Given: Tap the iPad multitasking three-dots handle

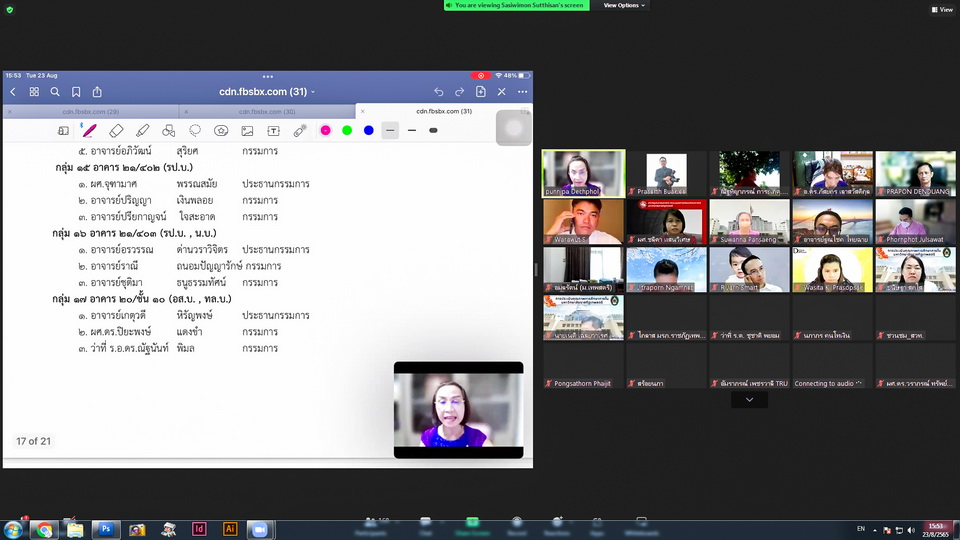Looking at the screenshot, I should click(x=268, y=77).
